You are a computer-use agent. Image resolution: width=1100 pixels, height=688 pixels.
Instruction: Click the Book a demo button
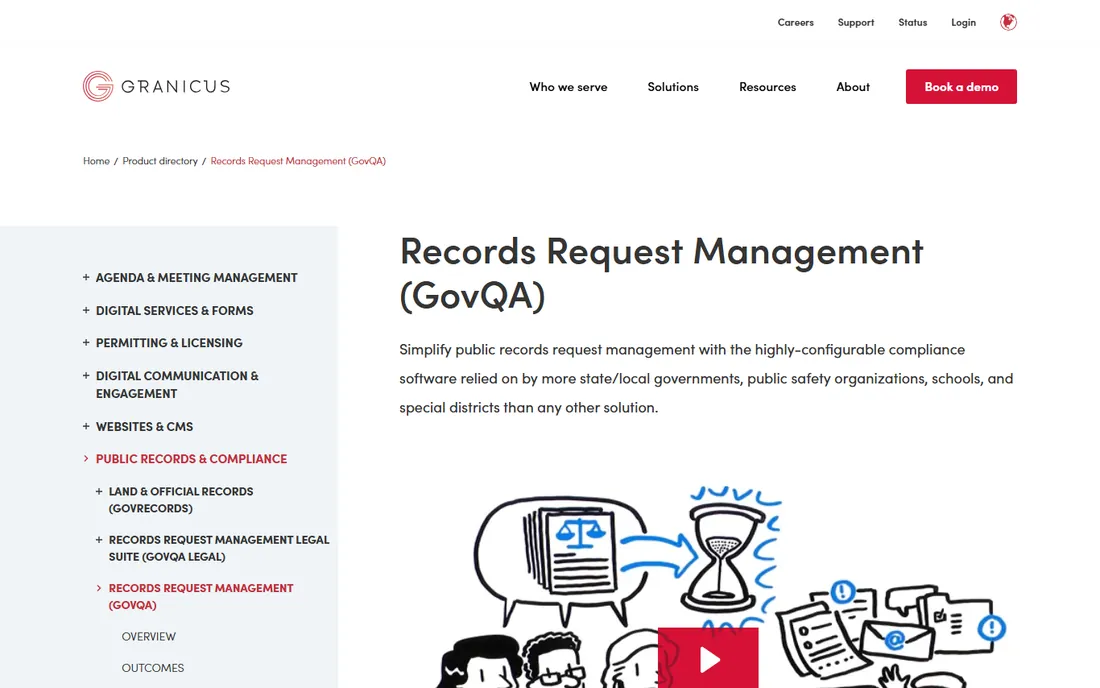(961, 86)
